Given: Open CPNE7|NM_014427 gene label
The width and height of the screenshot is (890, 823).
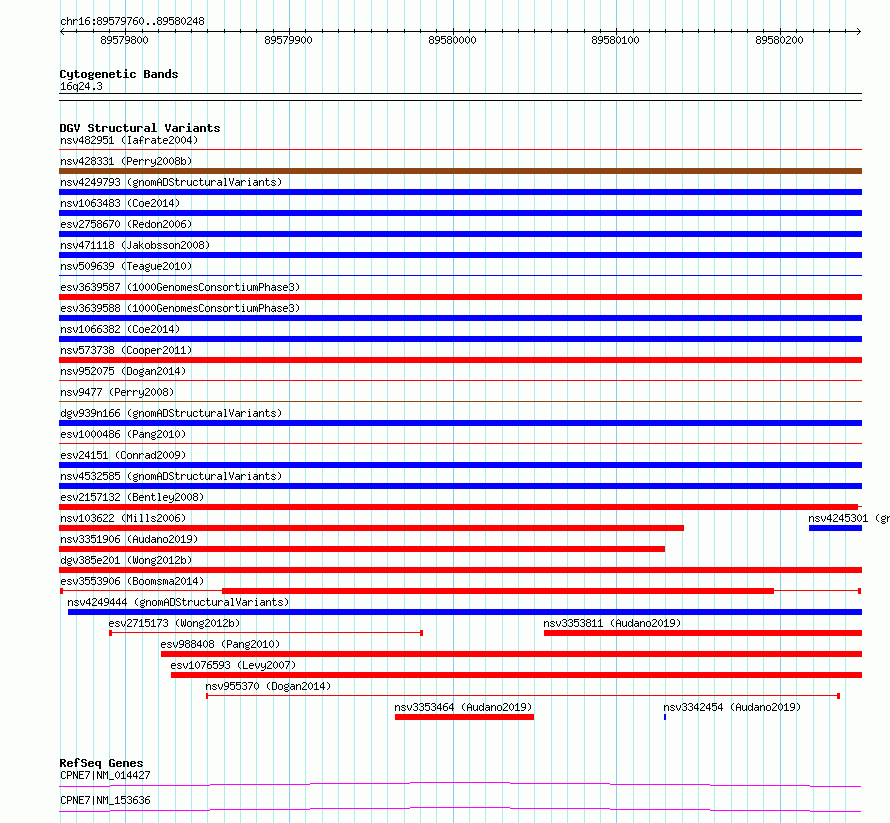Looking at the screenshot, I should tap(105, 775).
